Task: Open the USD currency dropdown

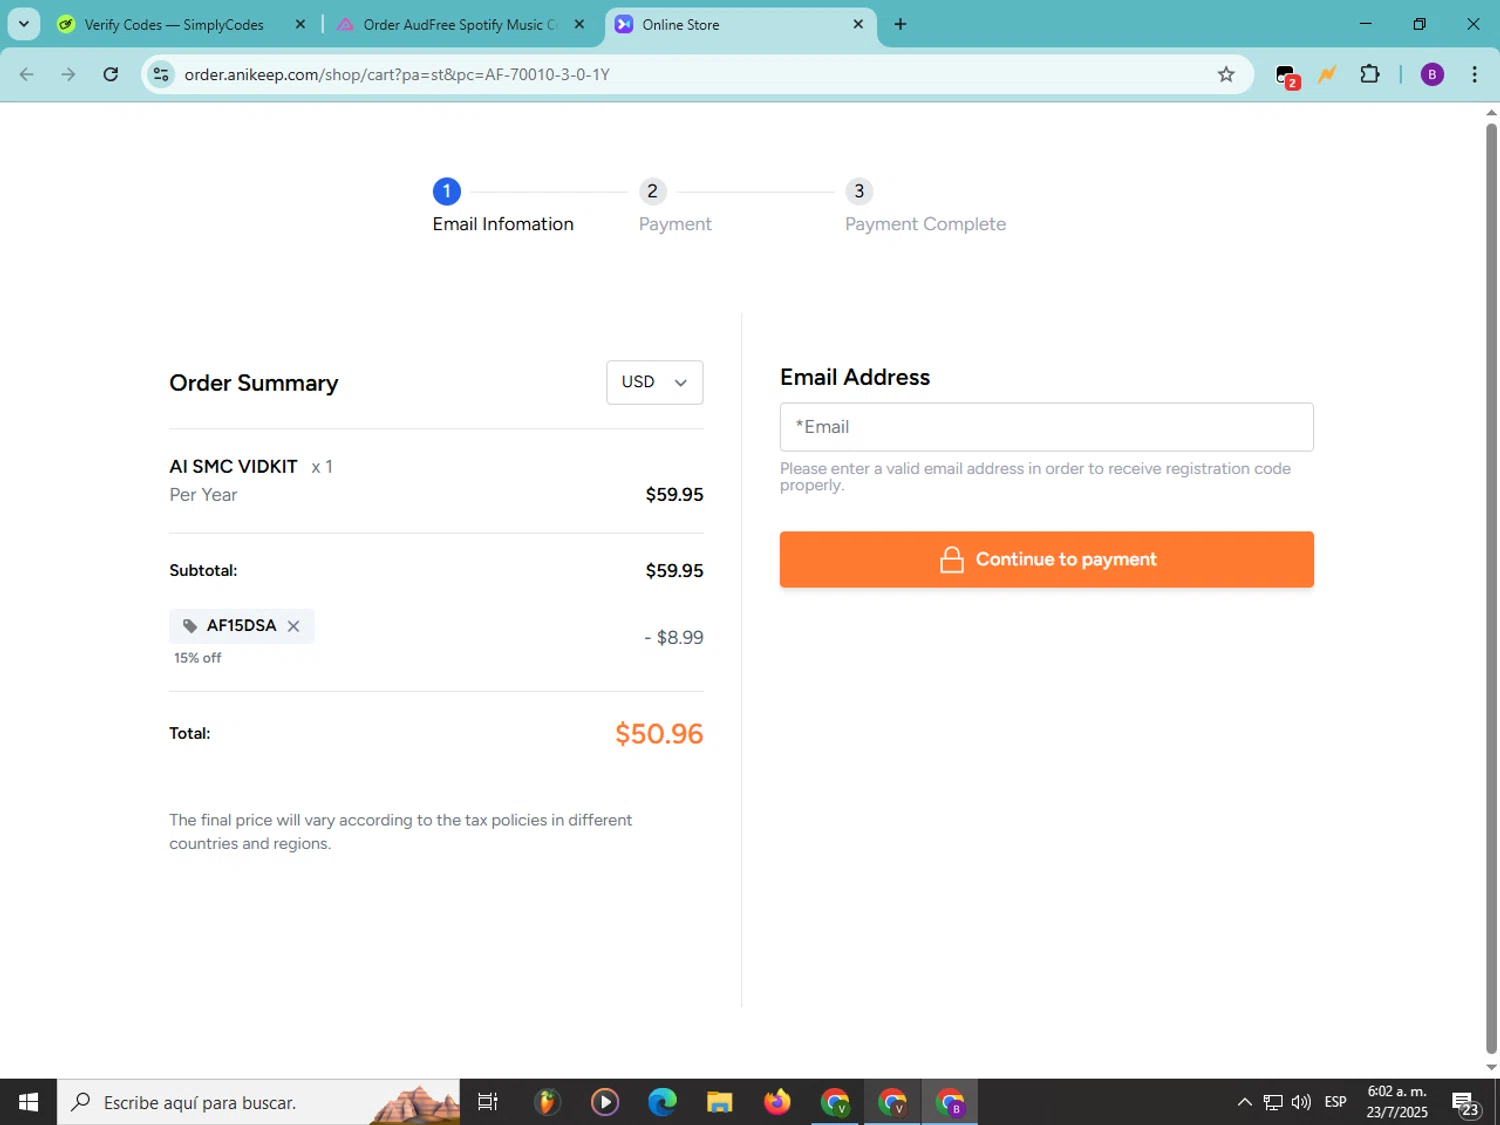Action: point(654,382)
